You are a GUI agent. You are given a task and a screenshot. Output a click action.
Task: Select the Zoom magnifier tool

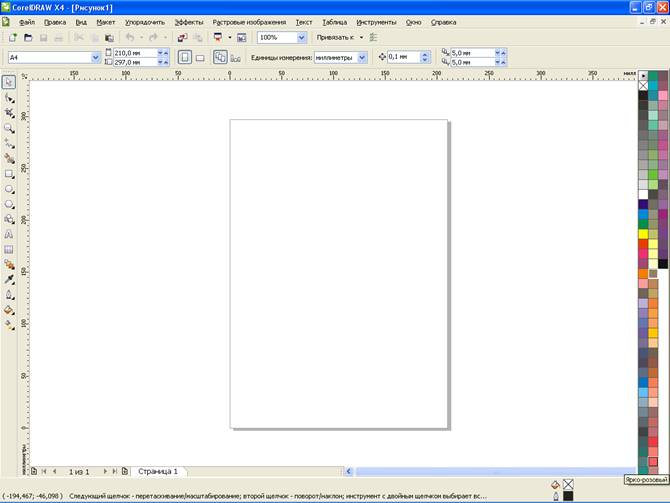pyautogui.click(x=9, y=128)
